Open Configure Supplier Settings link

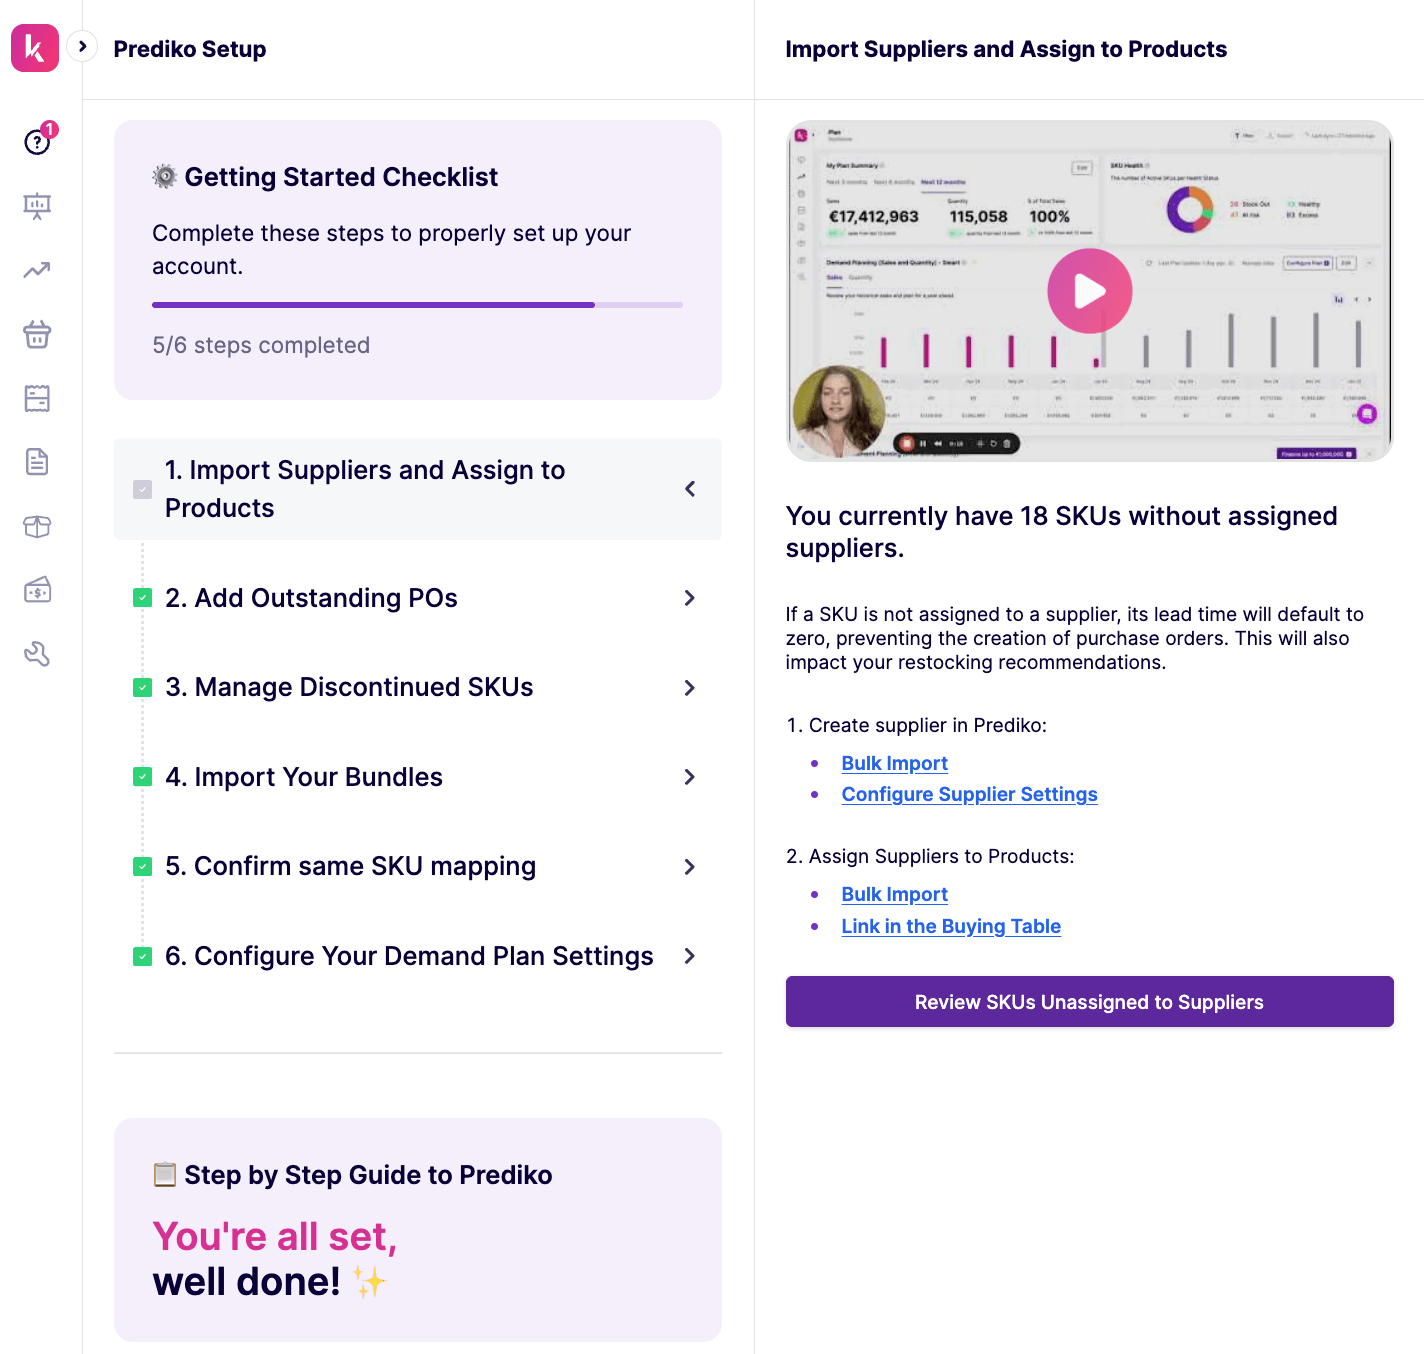click(x=969, y=794)
